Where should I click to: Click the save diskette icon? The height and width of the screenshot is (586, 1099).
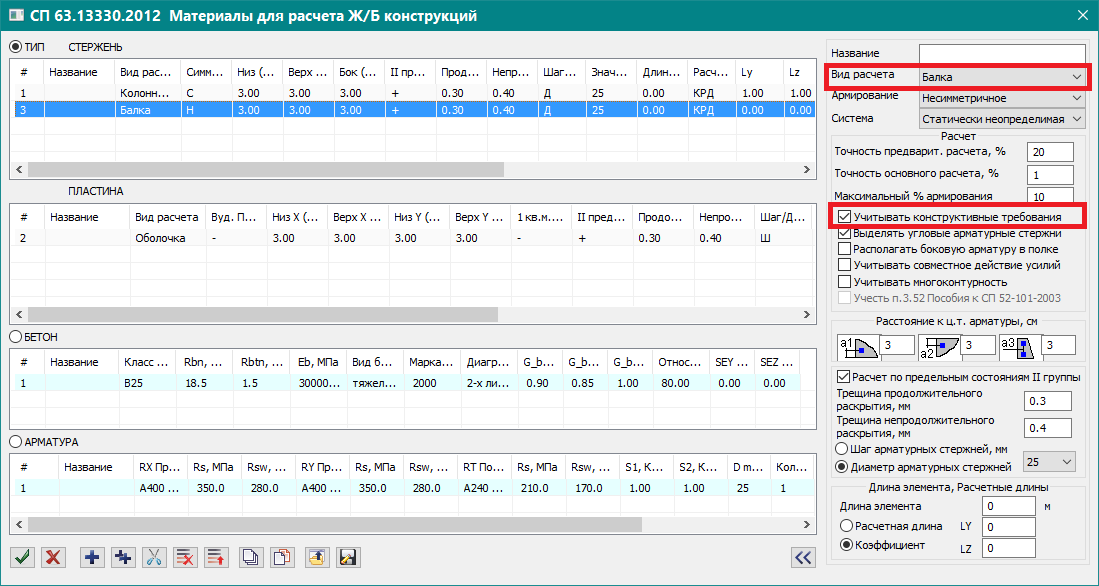click(x=348, y=558)
